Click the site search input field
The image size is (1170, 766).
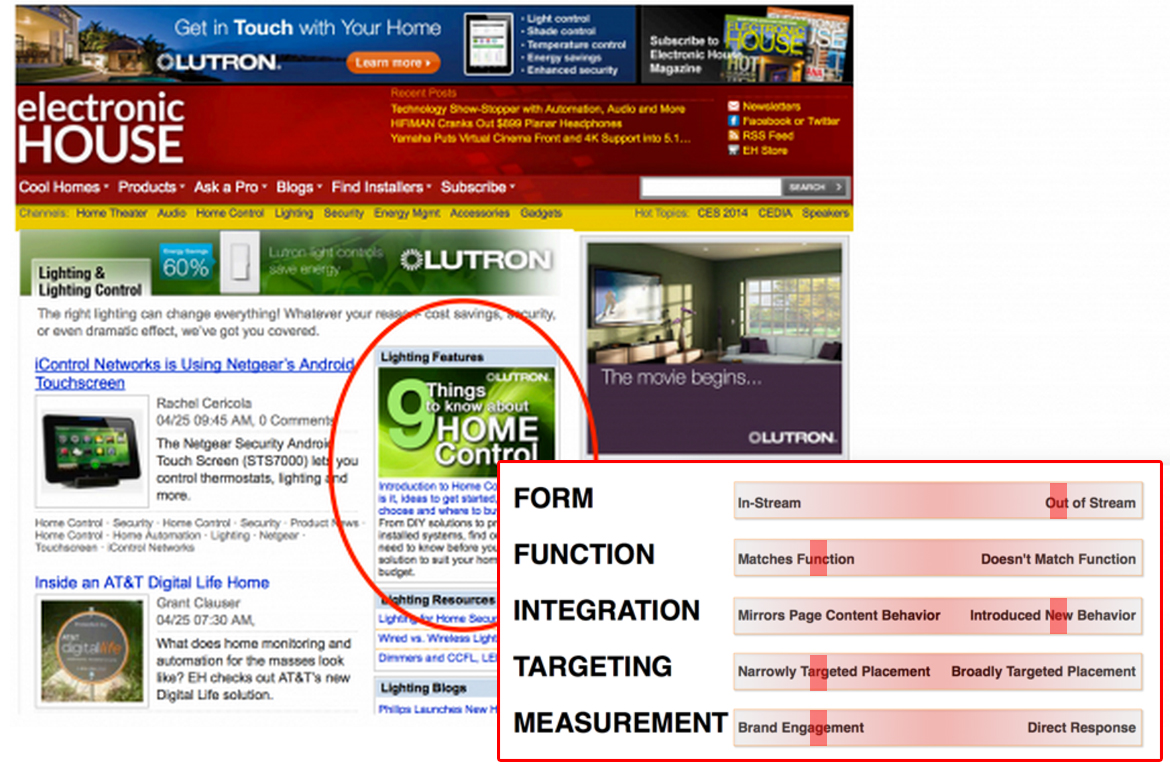pyautogui.click(x=710, y=187)
